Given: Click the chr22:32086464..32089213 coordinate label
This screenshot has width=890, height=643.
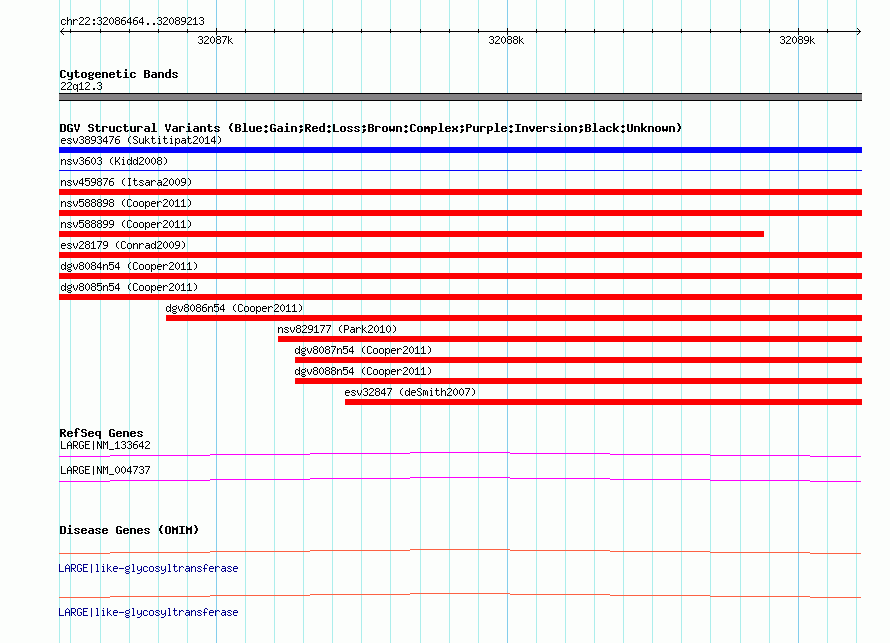Looking at the screenshot, I should point(132,22).
